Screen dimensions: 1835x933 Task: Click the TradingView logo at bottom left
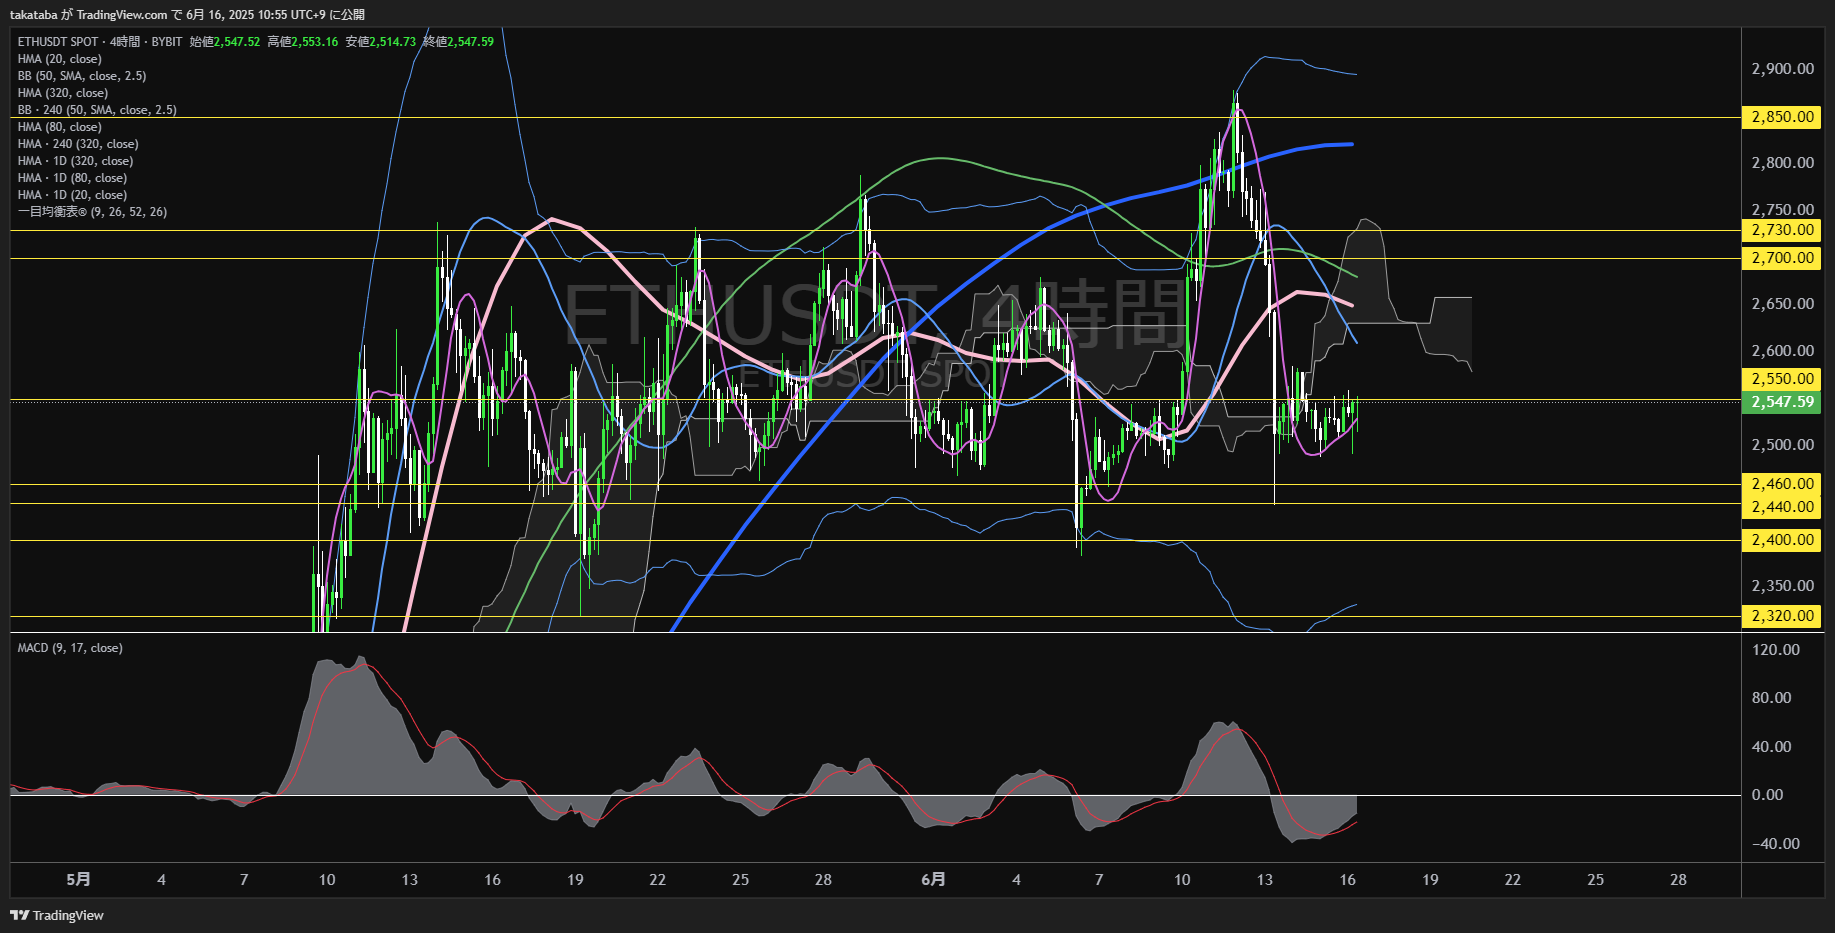pos(57,915)
